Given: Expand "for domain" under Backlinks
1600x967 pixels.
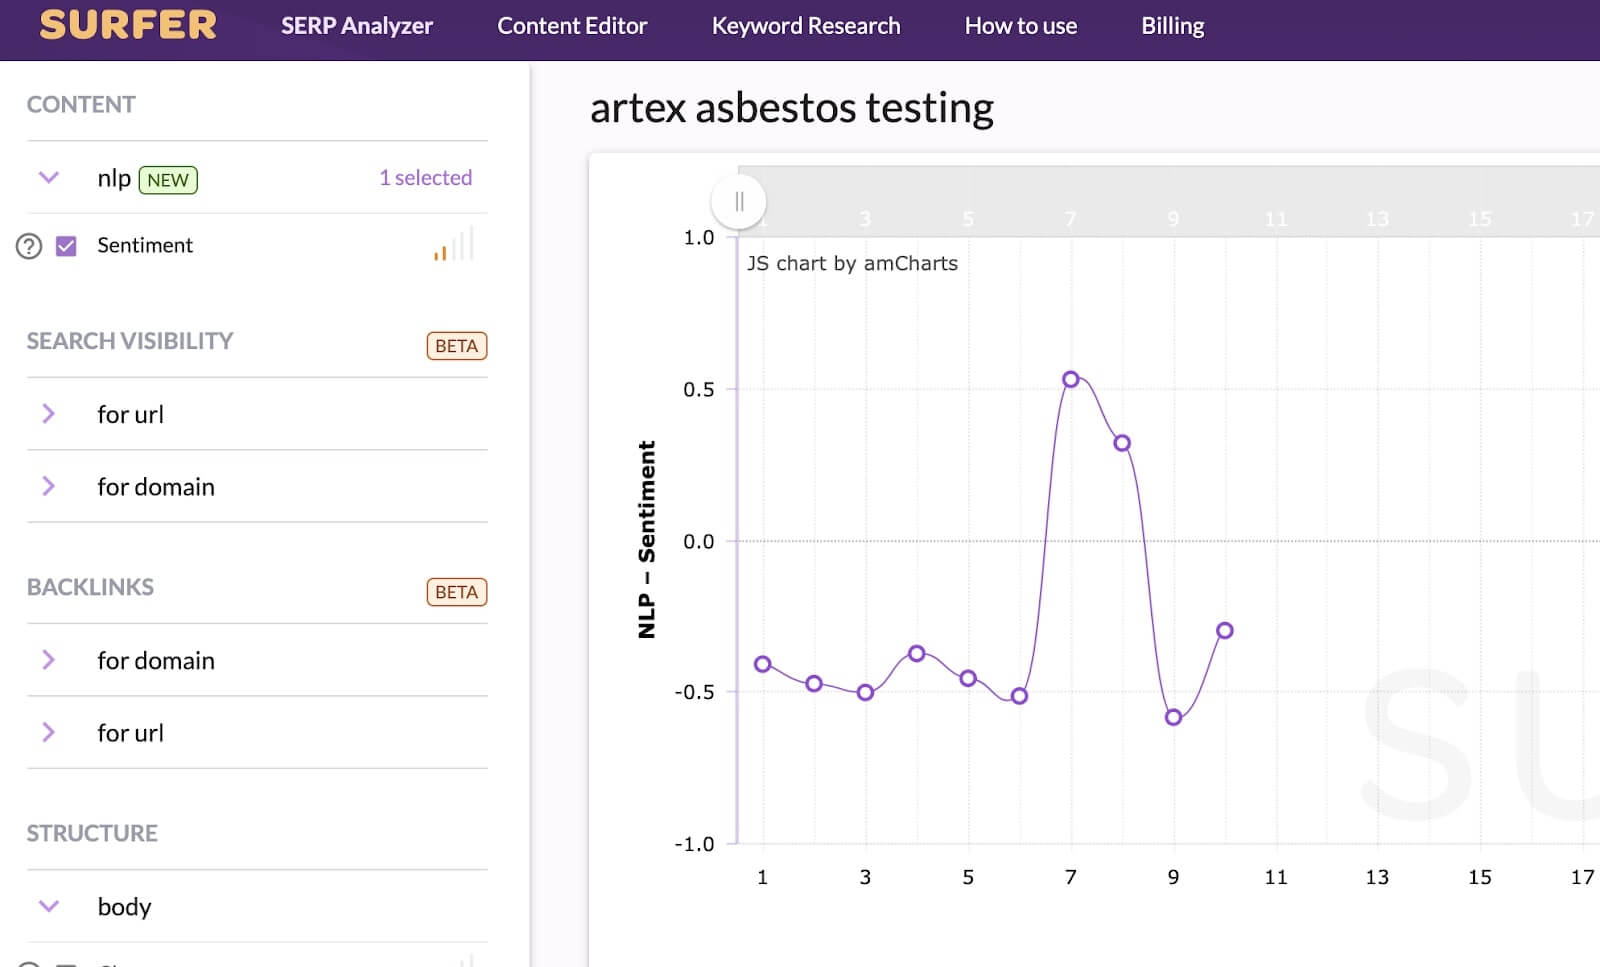Looking at the screenshot, I should click(x=48, y=660).
